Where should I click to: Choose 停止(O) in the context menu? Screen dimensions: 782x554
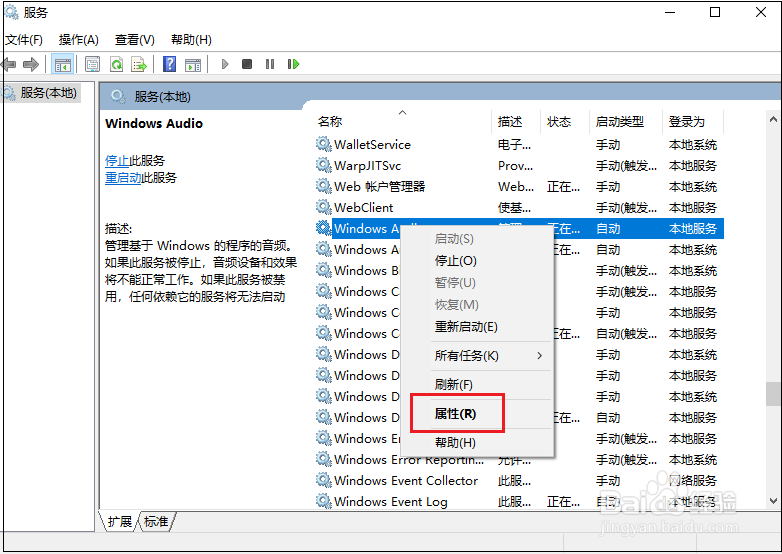pyautogui.click(x=478, y=261)
